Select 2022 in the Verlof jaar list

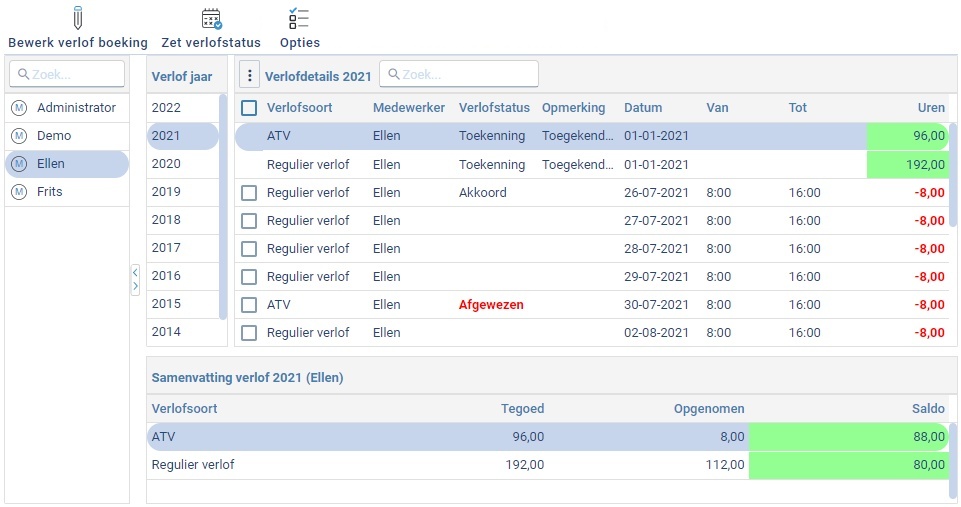pos(166,108)
